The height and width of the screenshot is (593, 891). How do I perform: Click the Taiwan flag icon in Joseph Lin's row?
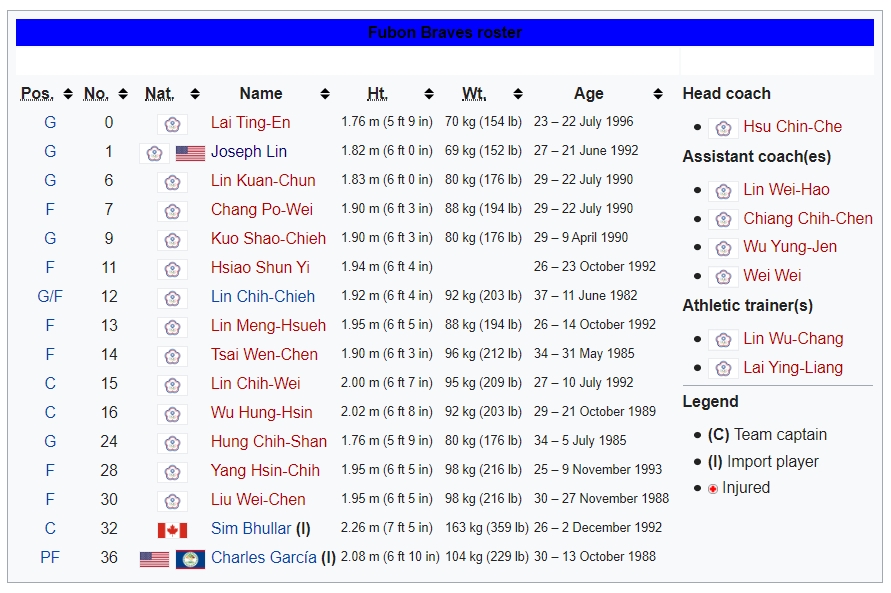click(x=154, y=153)
